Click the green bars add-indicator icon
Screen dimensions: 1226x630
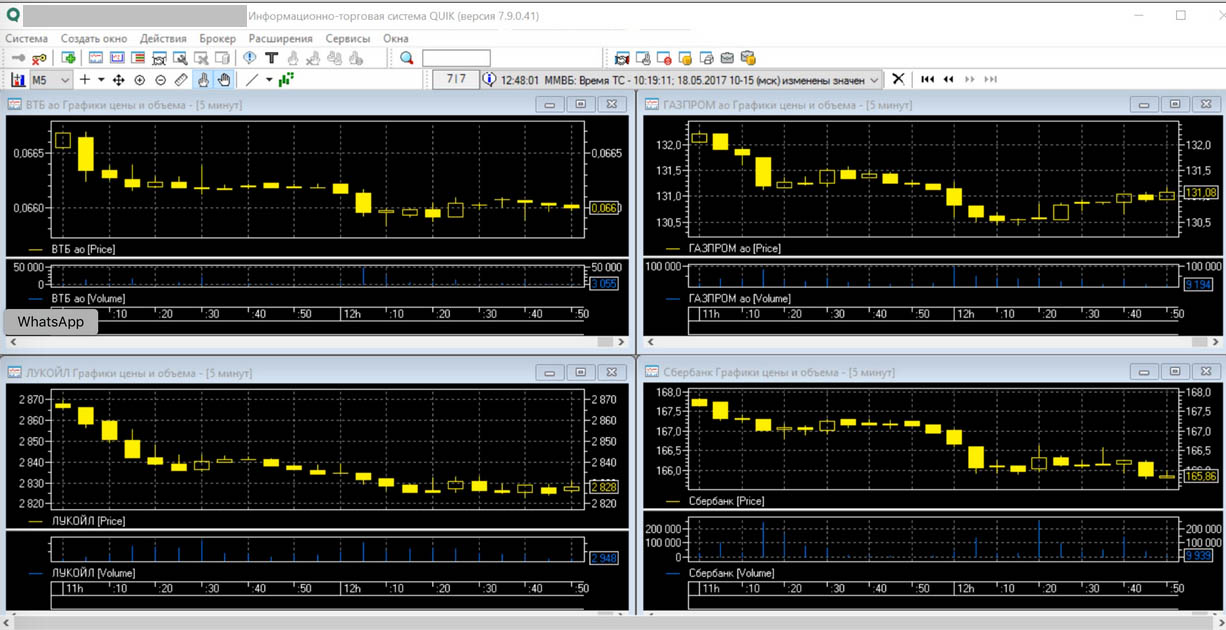point(286,79)
